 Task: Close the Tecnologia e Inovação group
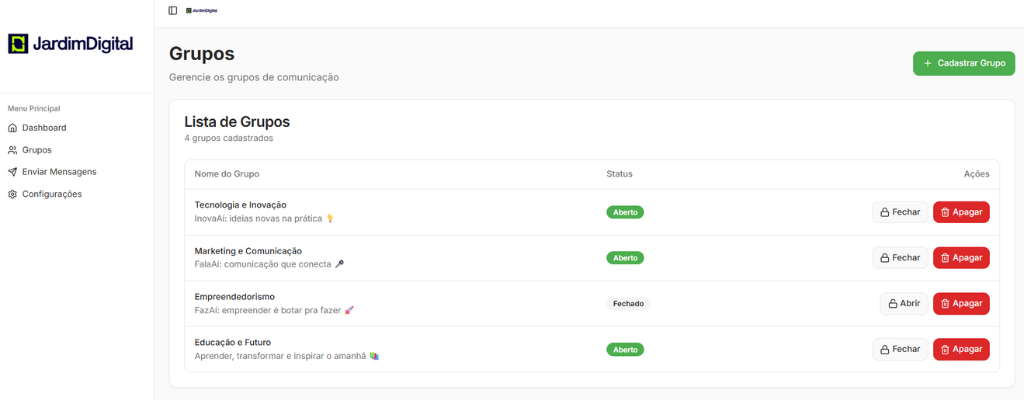click(900, 212)
